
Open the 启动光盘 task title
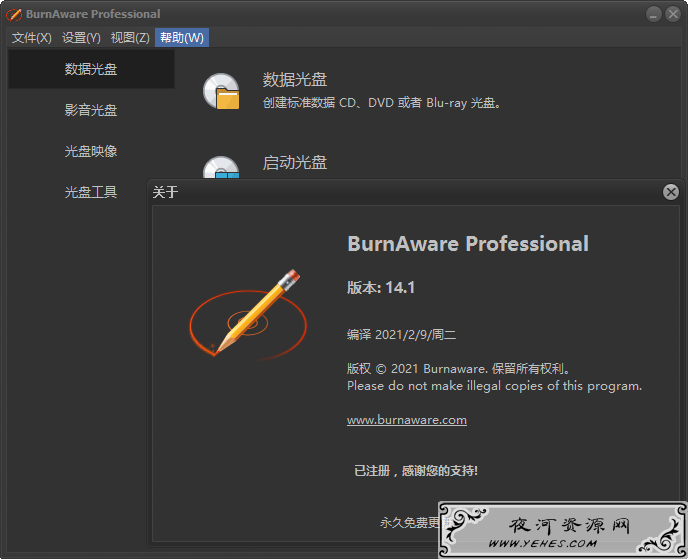point(295,162)
